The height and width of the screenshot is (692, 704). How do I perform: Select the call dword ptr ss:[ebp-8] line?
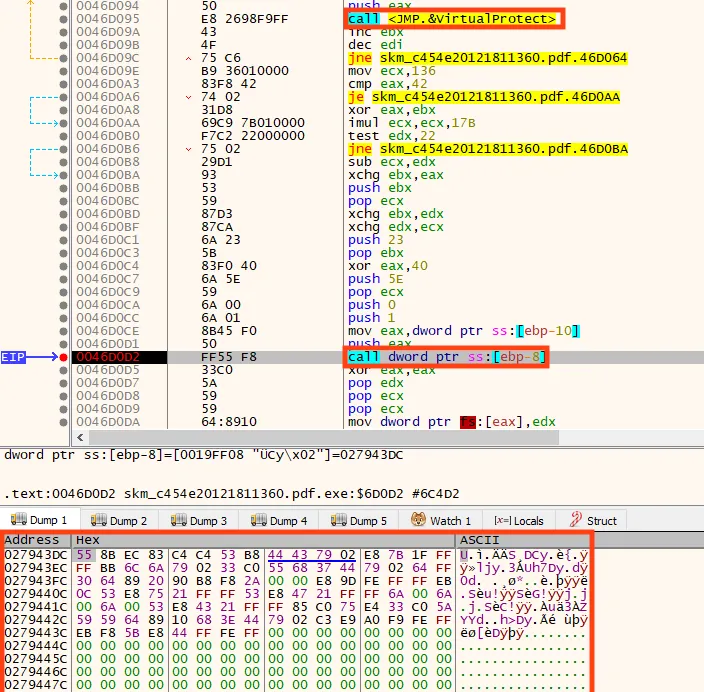(x=447, y=357)
